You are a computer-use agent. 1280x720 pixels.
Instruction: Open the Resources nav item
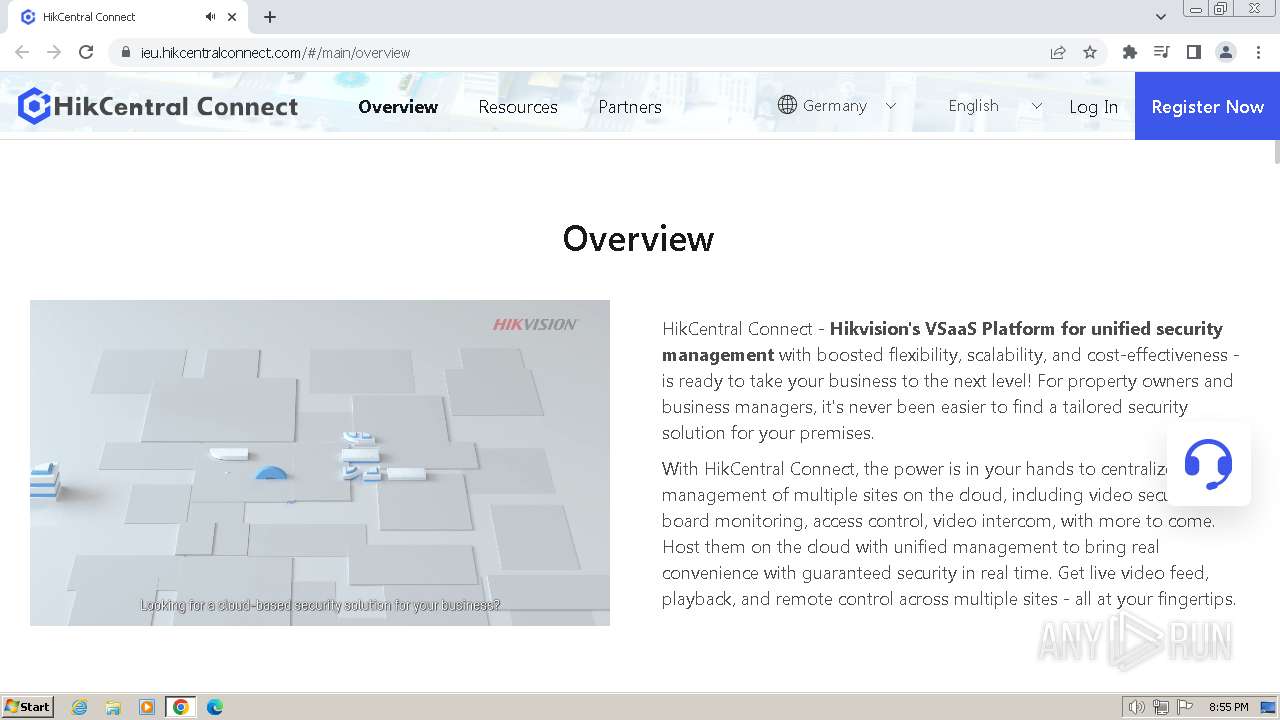click(x=518, y=106)
